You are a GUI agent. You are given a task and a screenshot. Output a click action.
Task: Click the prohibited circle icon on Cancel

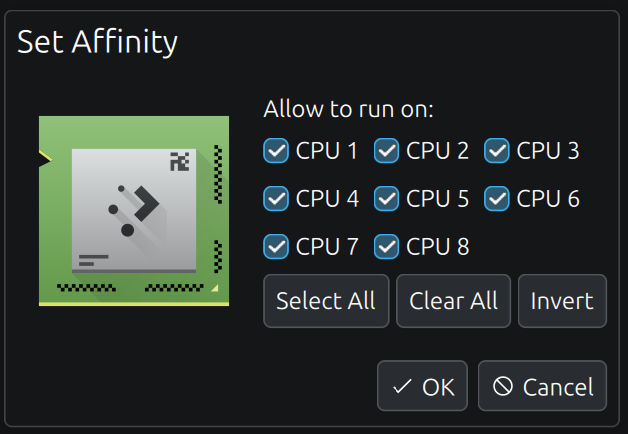(x=503, y=386)
